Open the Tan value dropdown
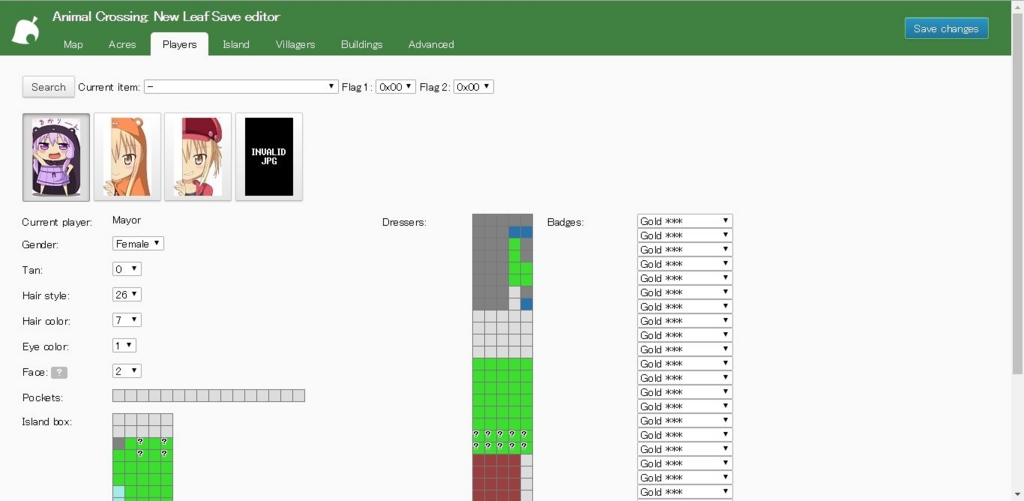This screenshot has width=1024, height=501. pyautogui.click(x=127, y=269)
